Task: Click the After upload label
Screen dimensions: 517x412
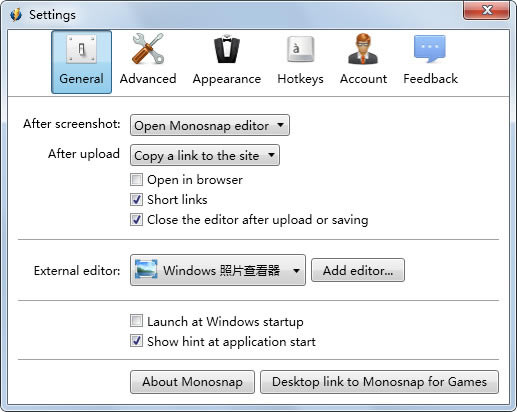Action: click(x=84, y=154)
